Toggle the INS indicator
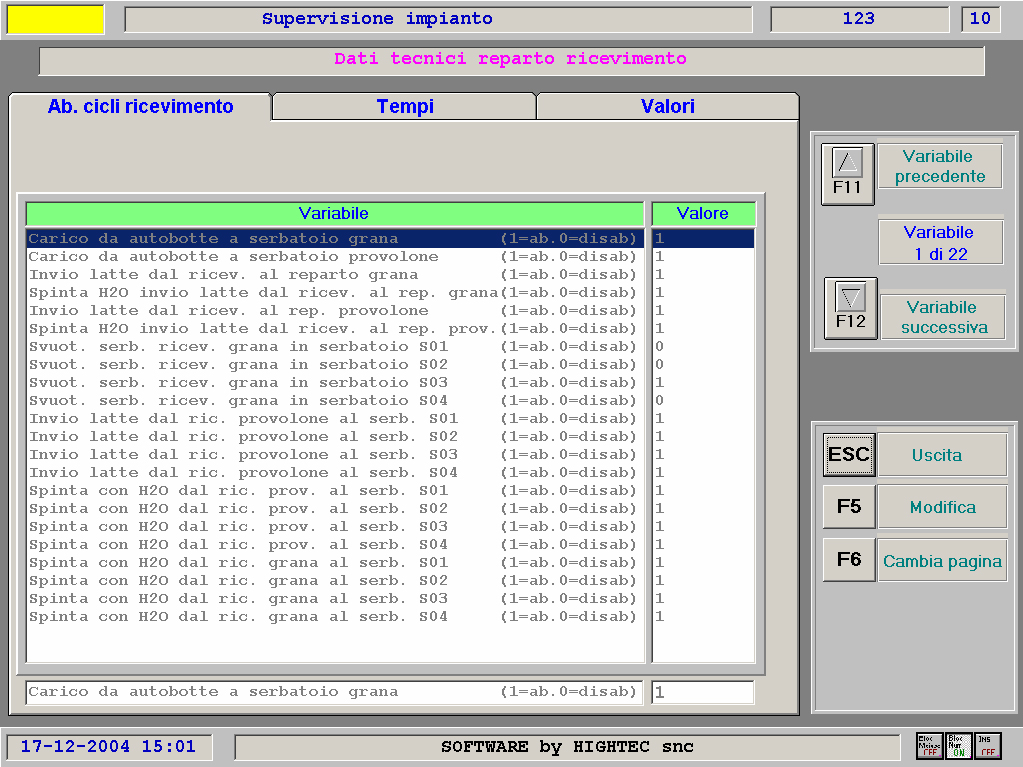This screenshot has height=767, width=1023. point(987,746)
